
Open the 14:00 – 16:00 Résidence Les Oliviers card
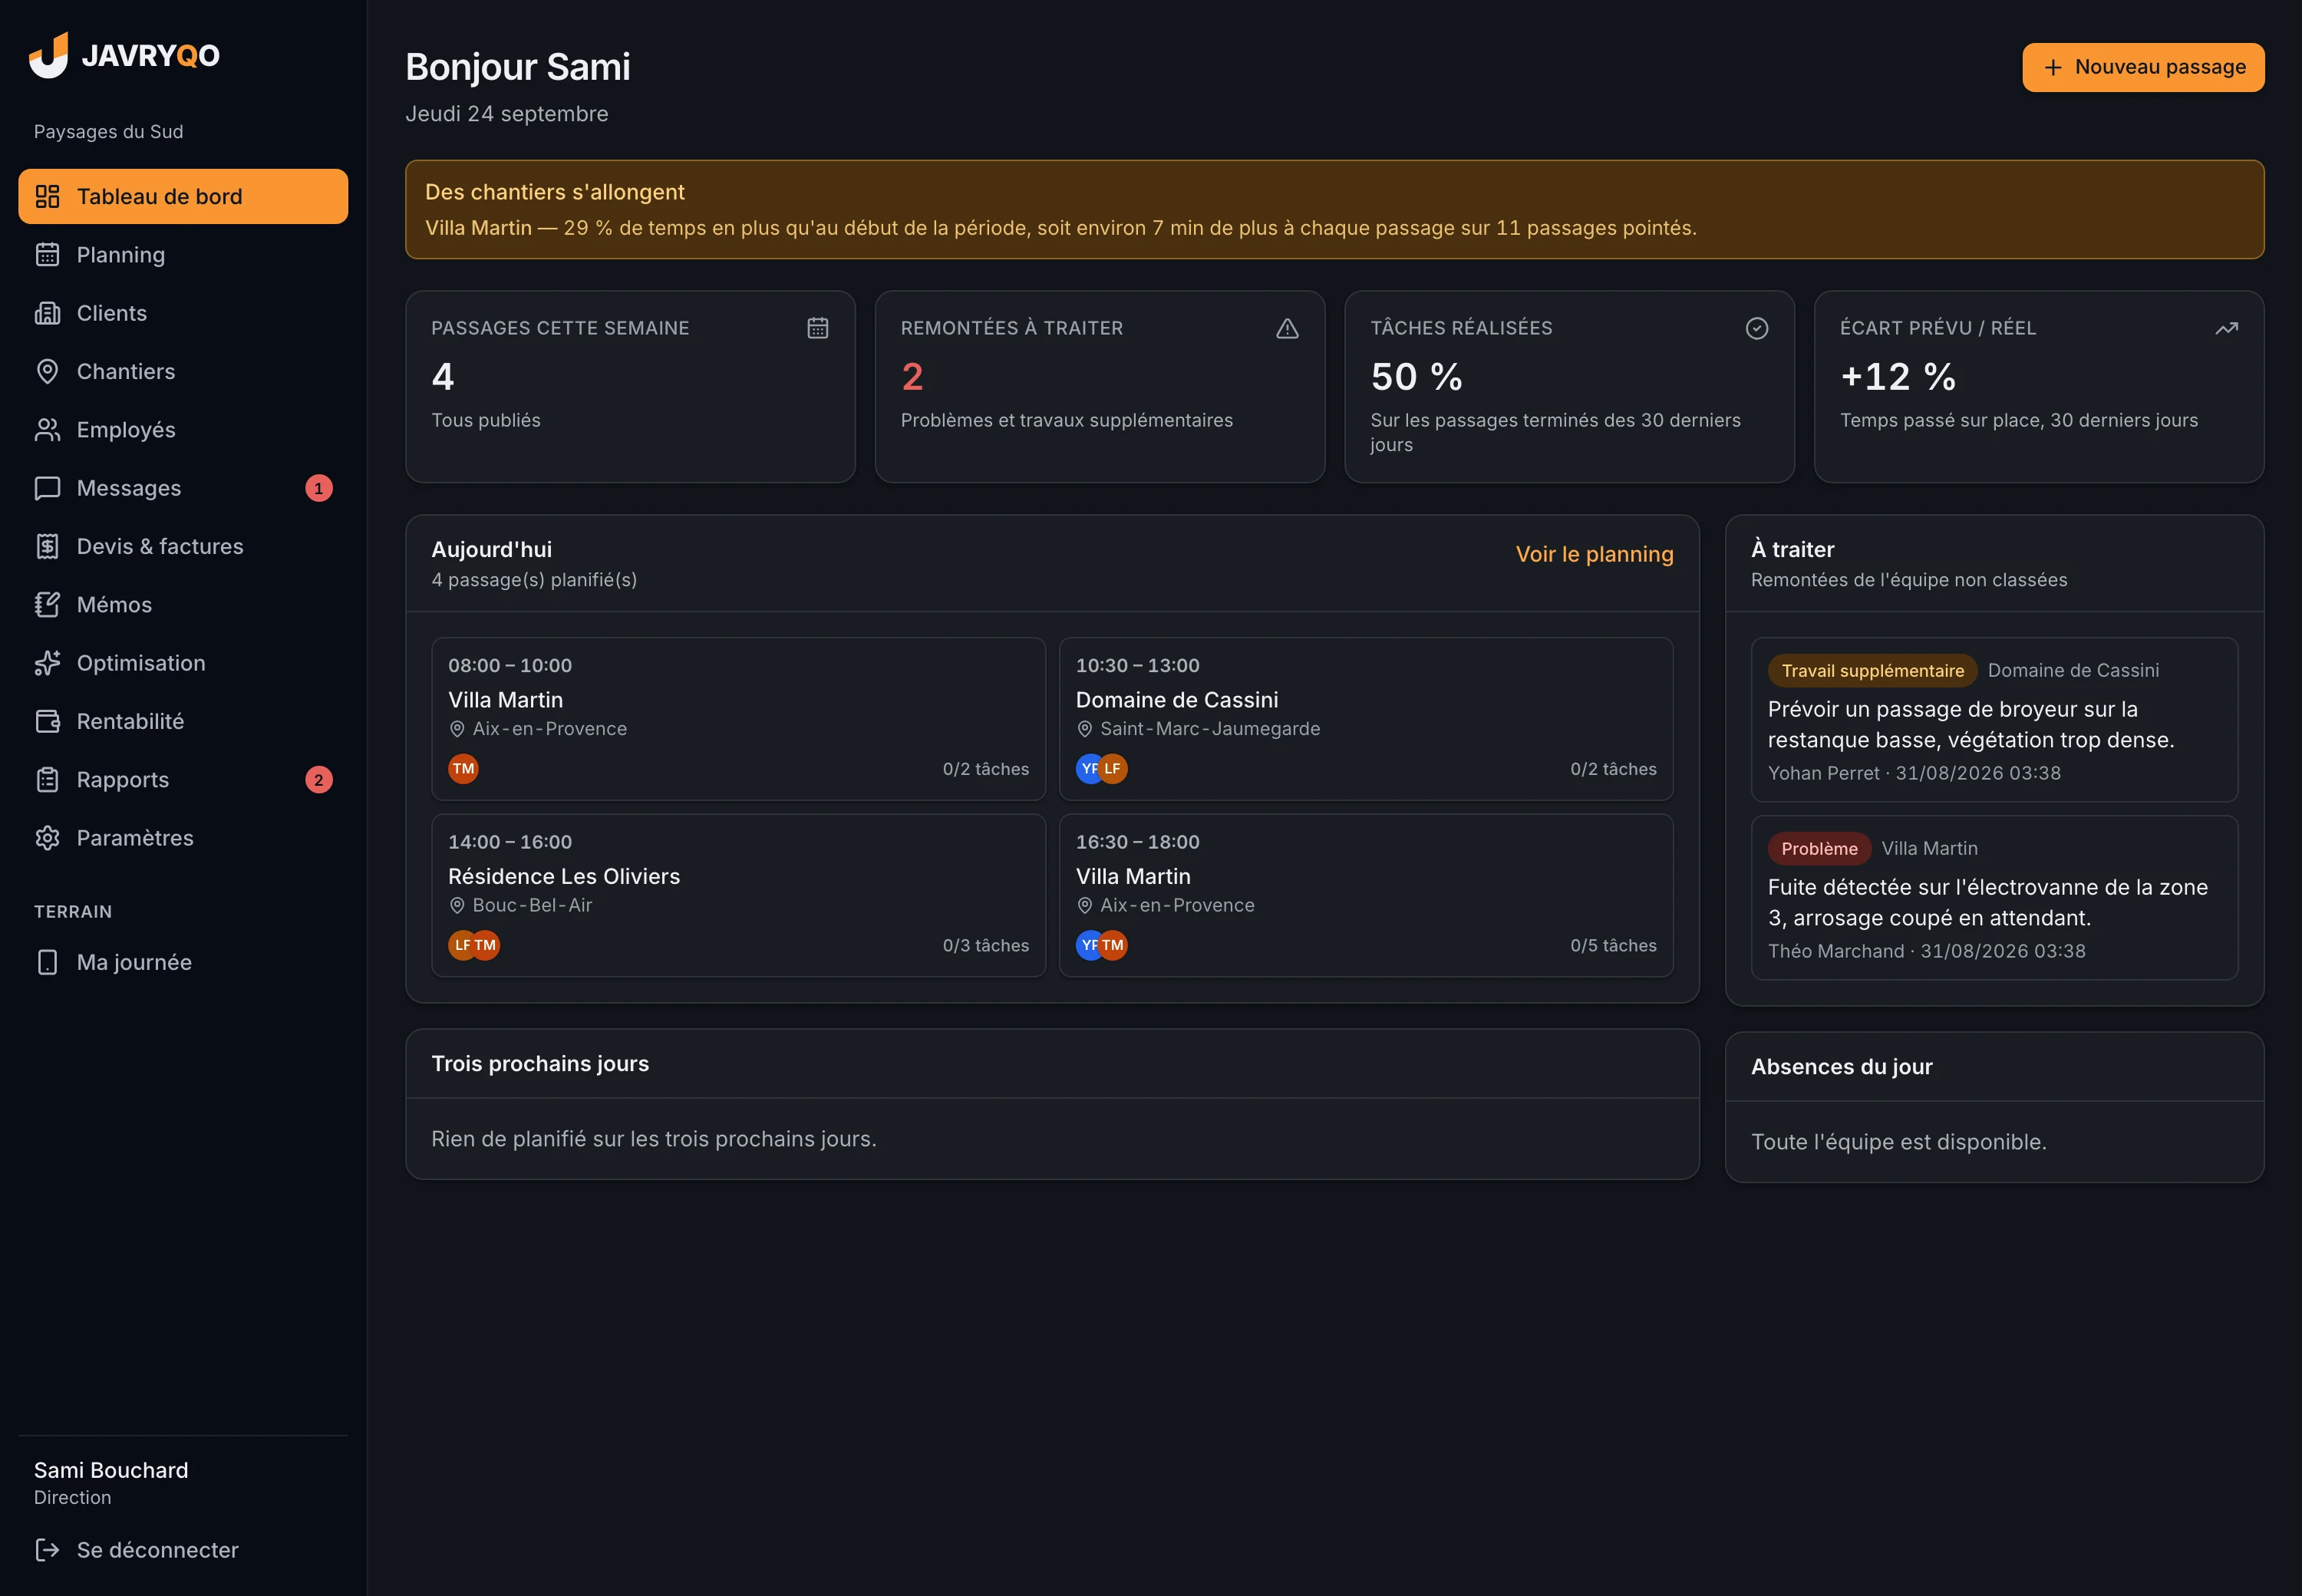point(738,894)
